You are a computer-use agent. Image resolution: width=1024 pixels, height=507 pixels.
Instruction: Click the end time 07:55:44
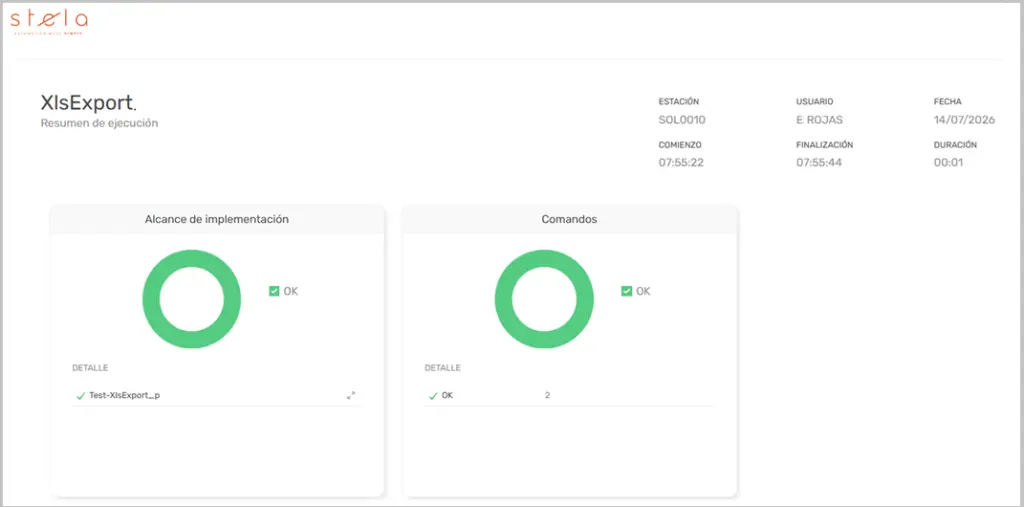point(819,163)
